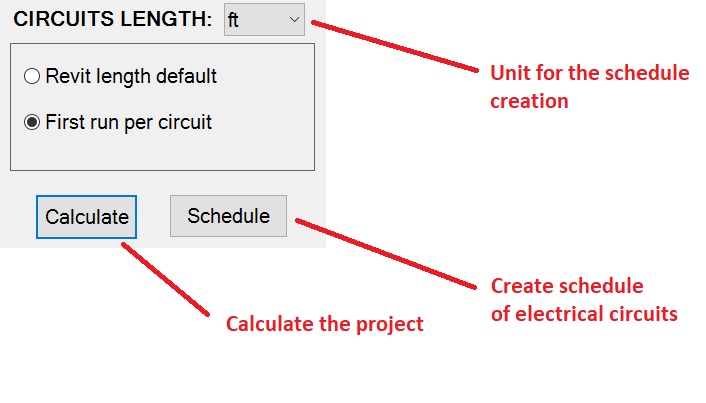Image resolution: width=706 pixels, height=403 pixels.
Task: Click the "CIRCUITS LENGTH:" heading label
Action: [x=112, y=19]
